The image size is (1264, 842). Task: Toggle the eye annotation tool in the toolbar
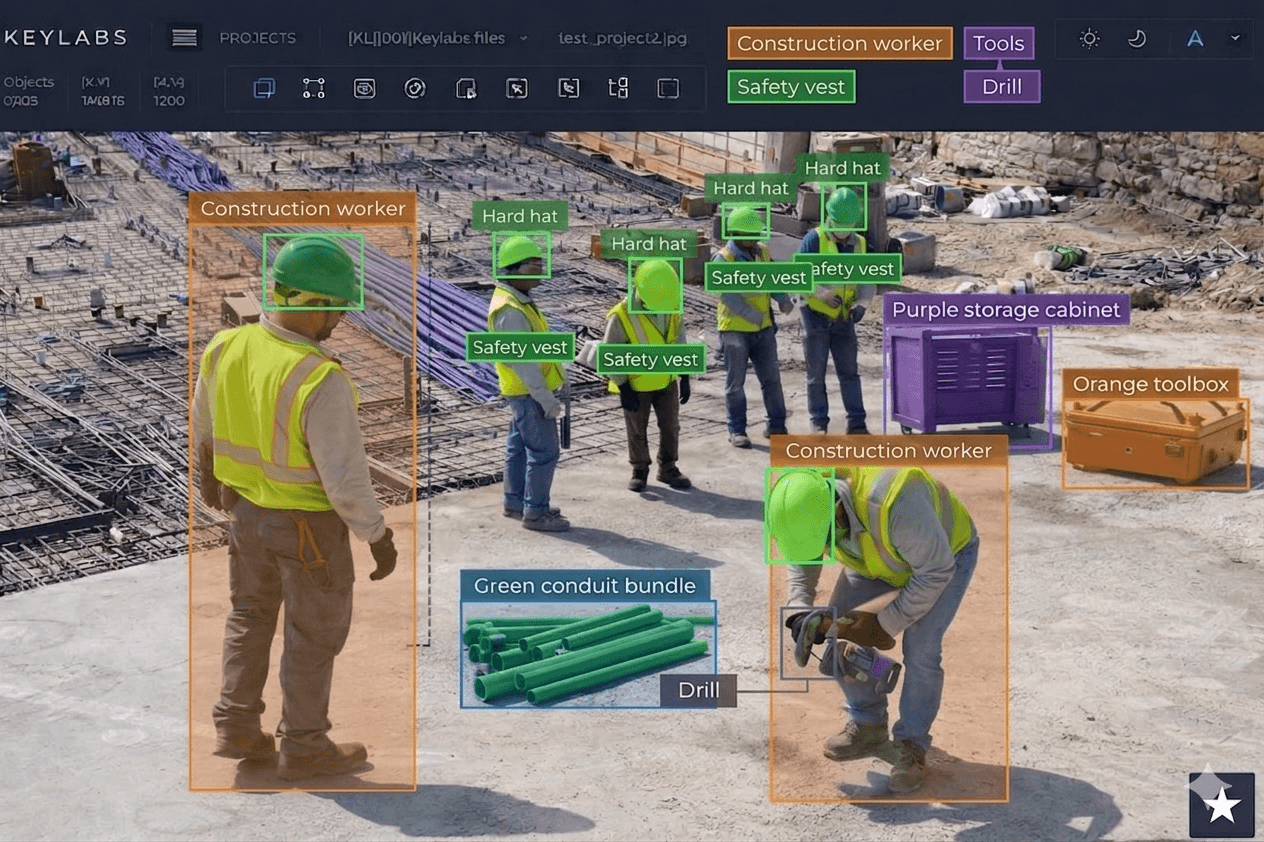[x=364, y=88]
